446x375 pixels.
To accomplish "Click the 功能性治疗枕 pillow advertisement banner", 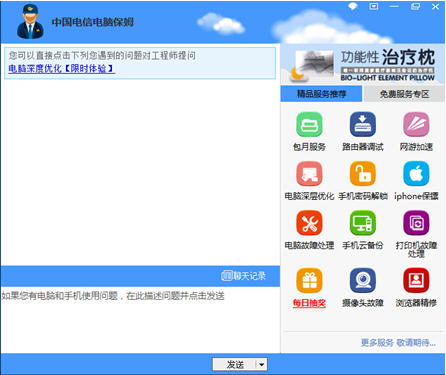I will [363, 65].
